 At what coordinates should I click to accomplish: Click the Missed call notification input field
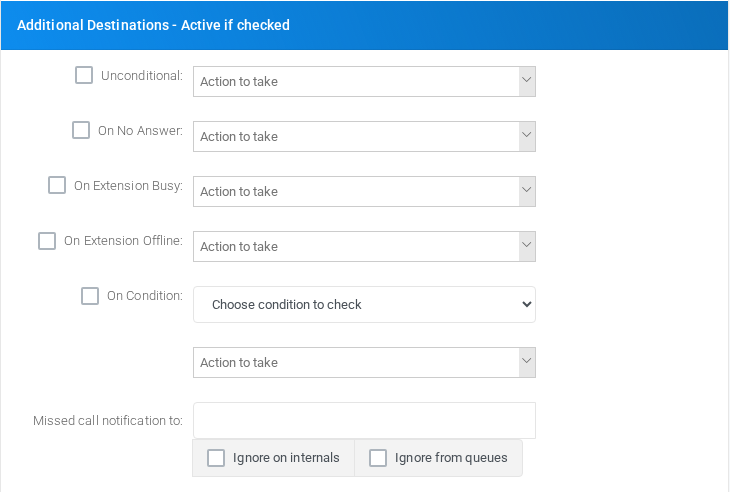coord(364,420)
